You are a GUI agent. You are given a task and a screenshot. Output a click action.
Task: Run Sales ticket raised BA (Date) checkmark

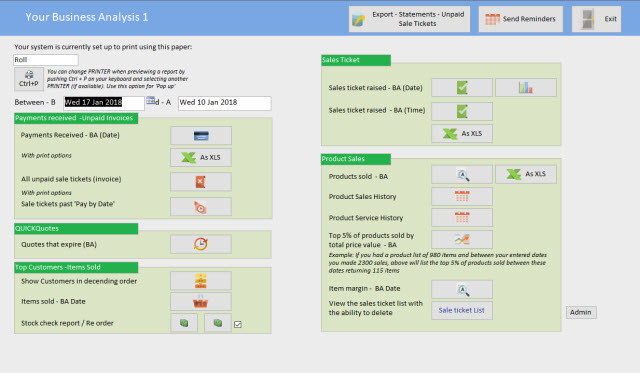[x=462, y=88]
